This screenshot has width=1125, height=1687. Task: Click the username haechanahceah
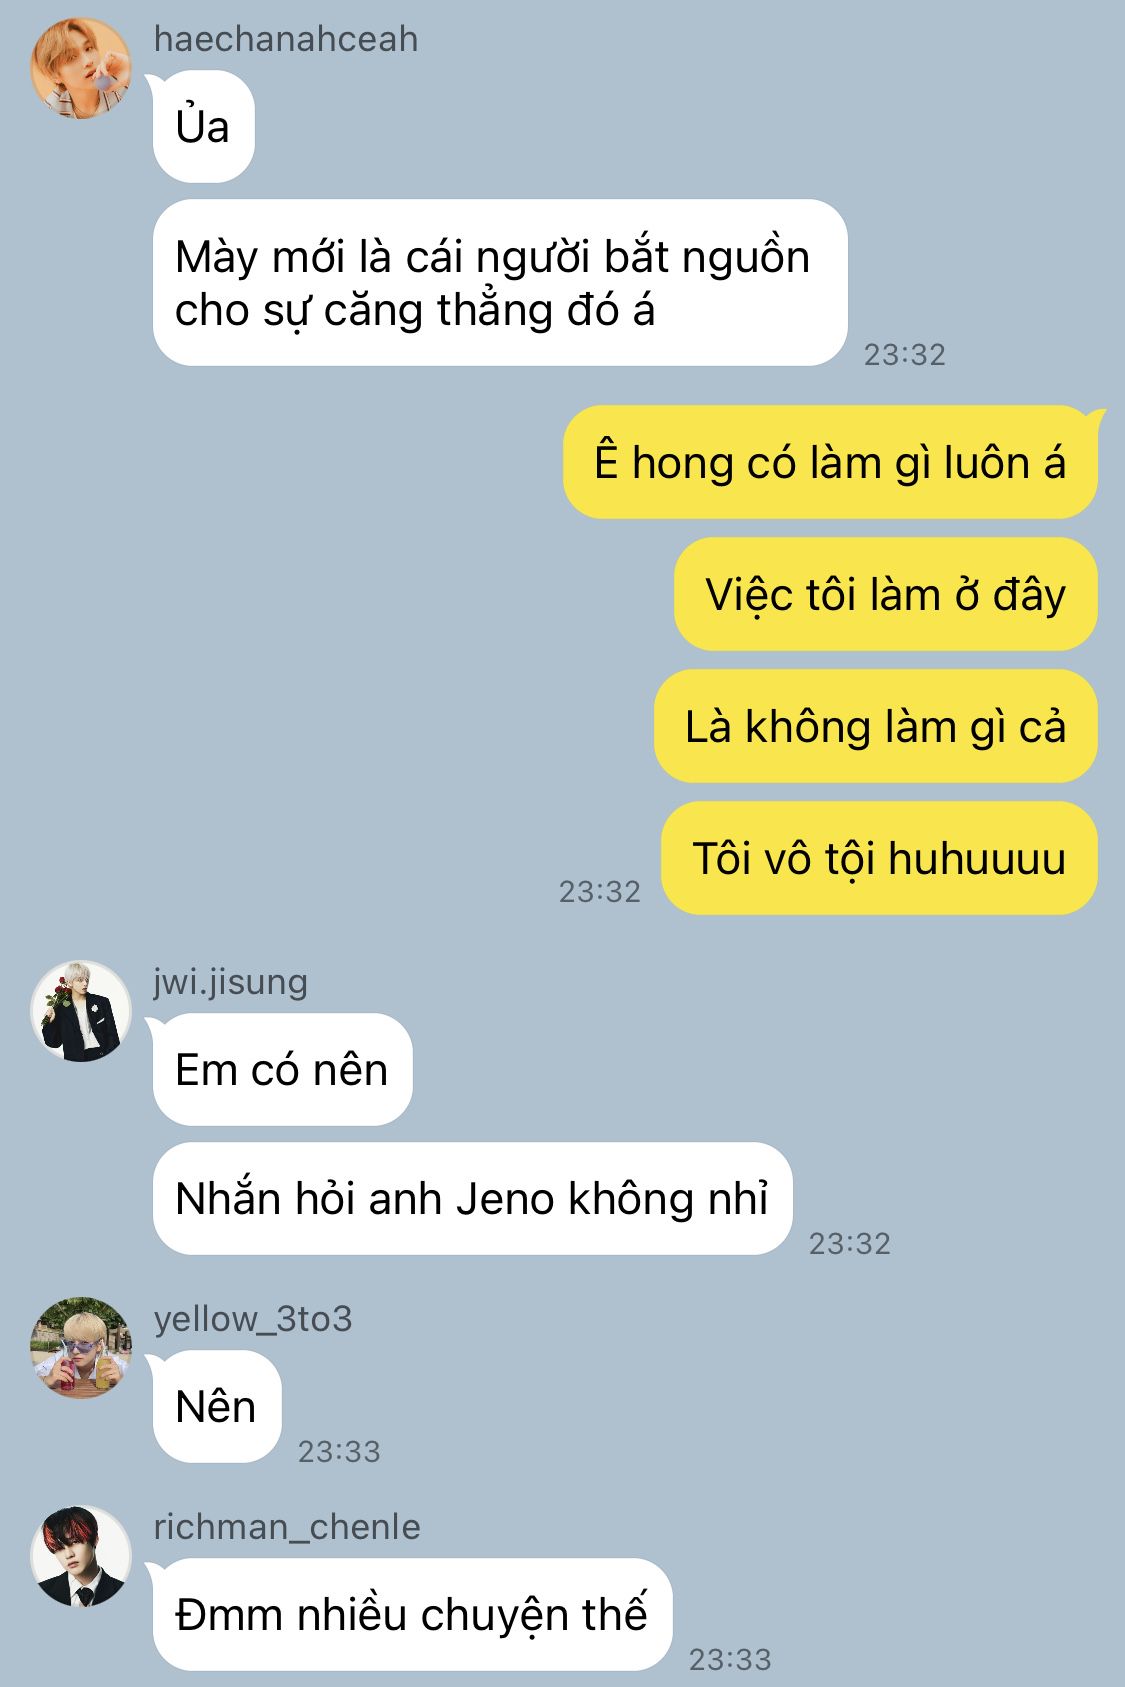286,39
